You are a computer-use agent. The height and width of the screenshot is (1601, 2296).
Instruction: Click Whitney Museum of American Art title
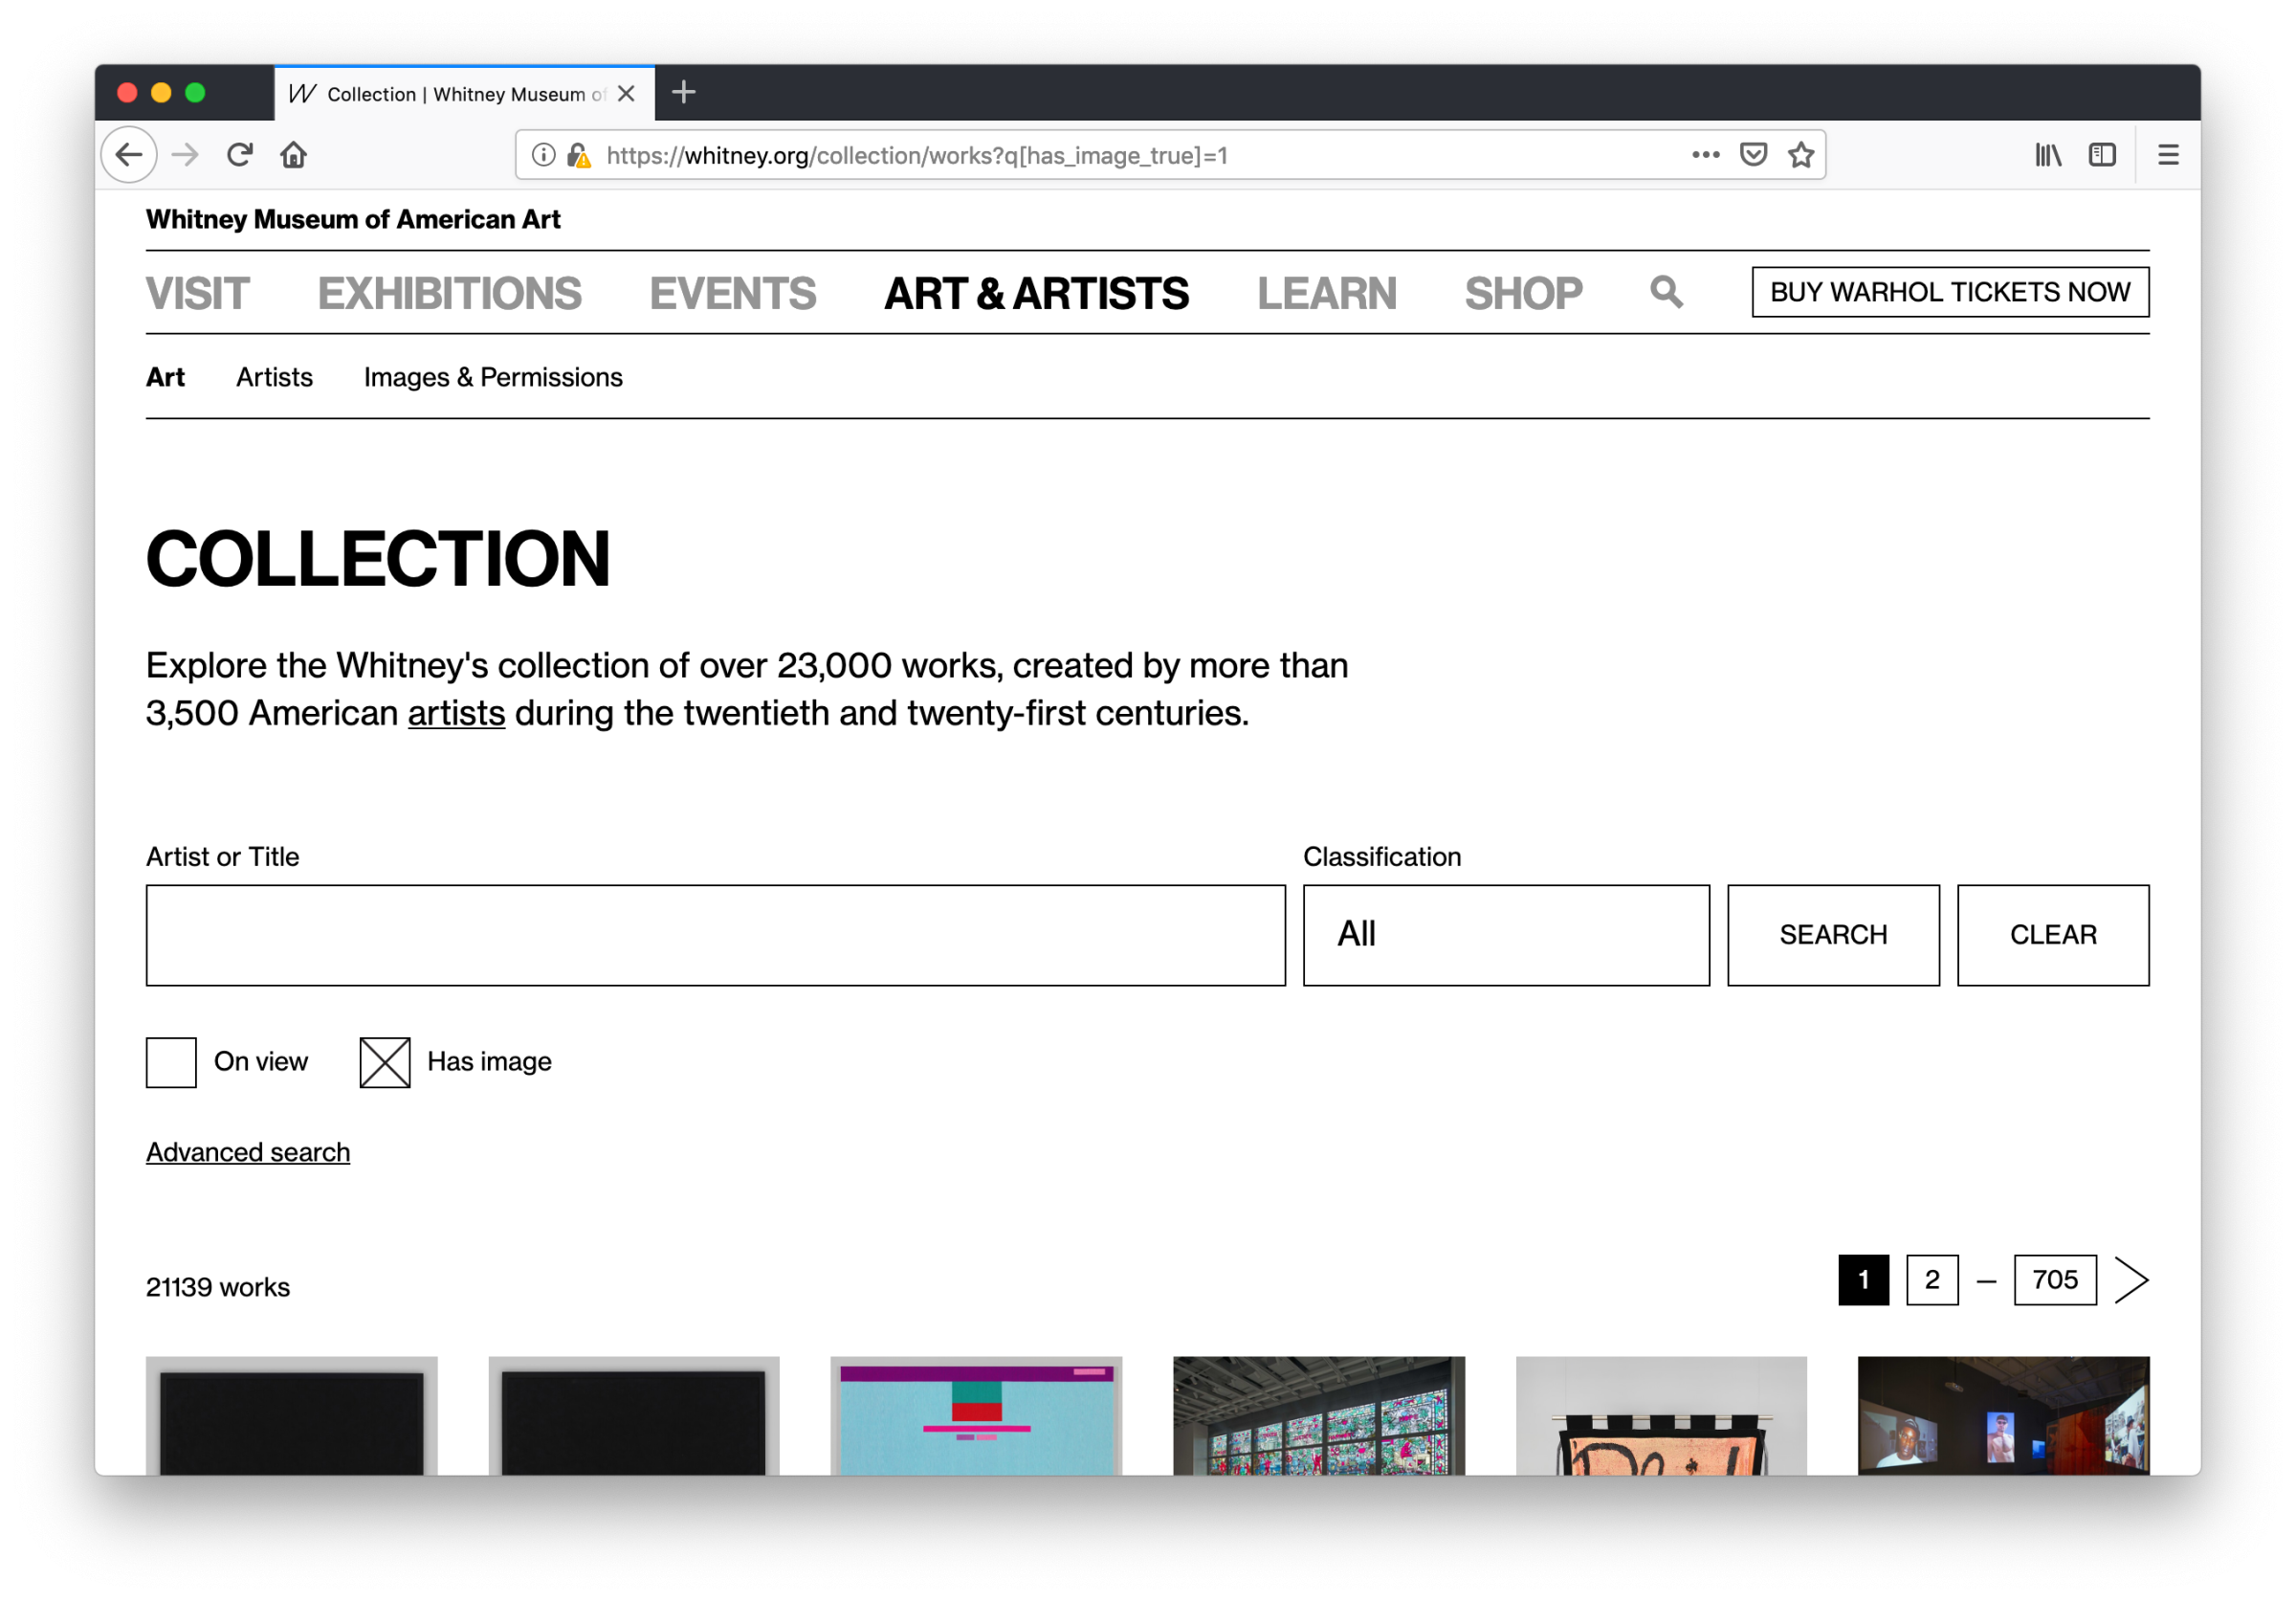tap(353, 219)
